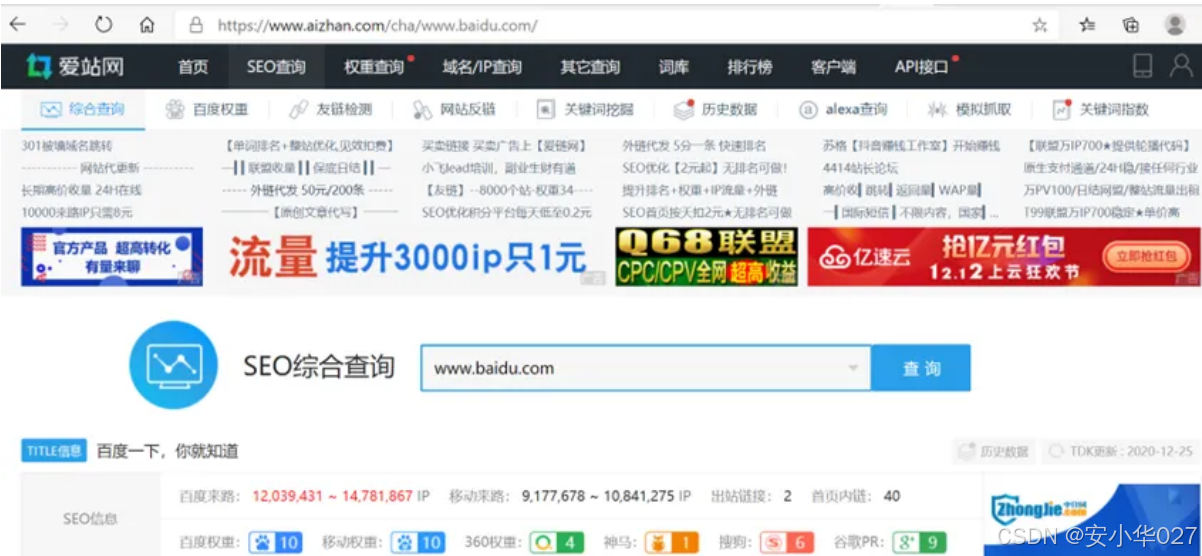The height and width of the screenshot is (556, 1202).
Task: Click the padlock site-info icon
Action: [x=196, y=26]
